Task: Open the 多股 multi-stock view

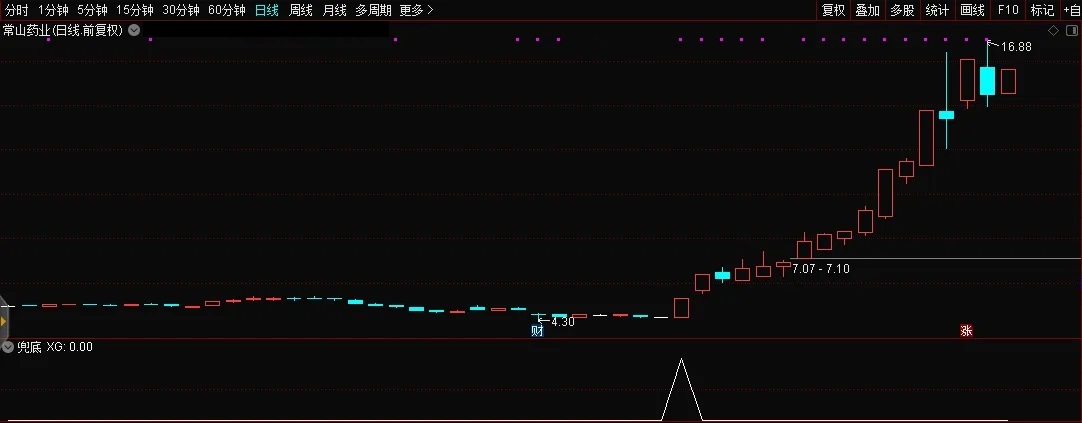Action: click(x=902, y=10)
